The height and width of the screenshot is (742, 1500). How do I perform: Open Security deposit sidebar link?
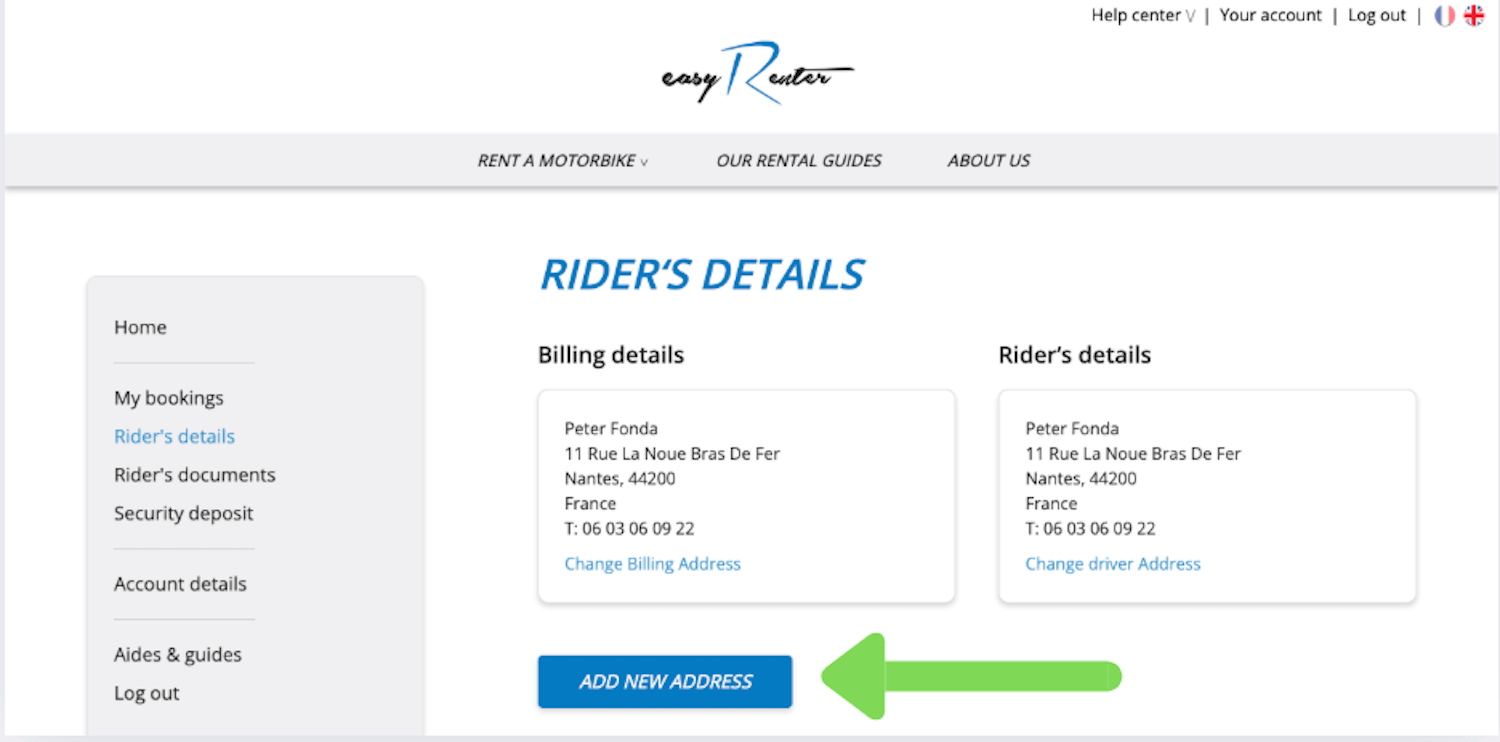tap(184, 513)
